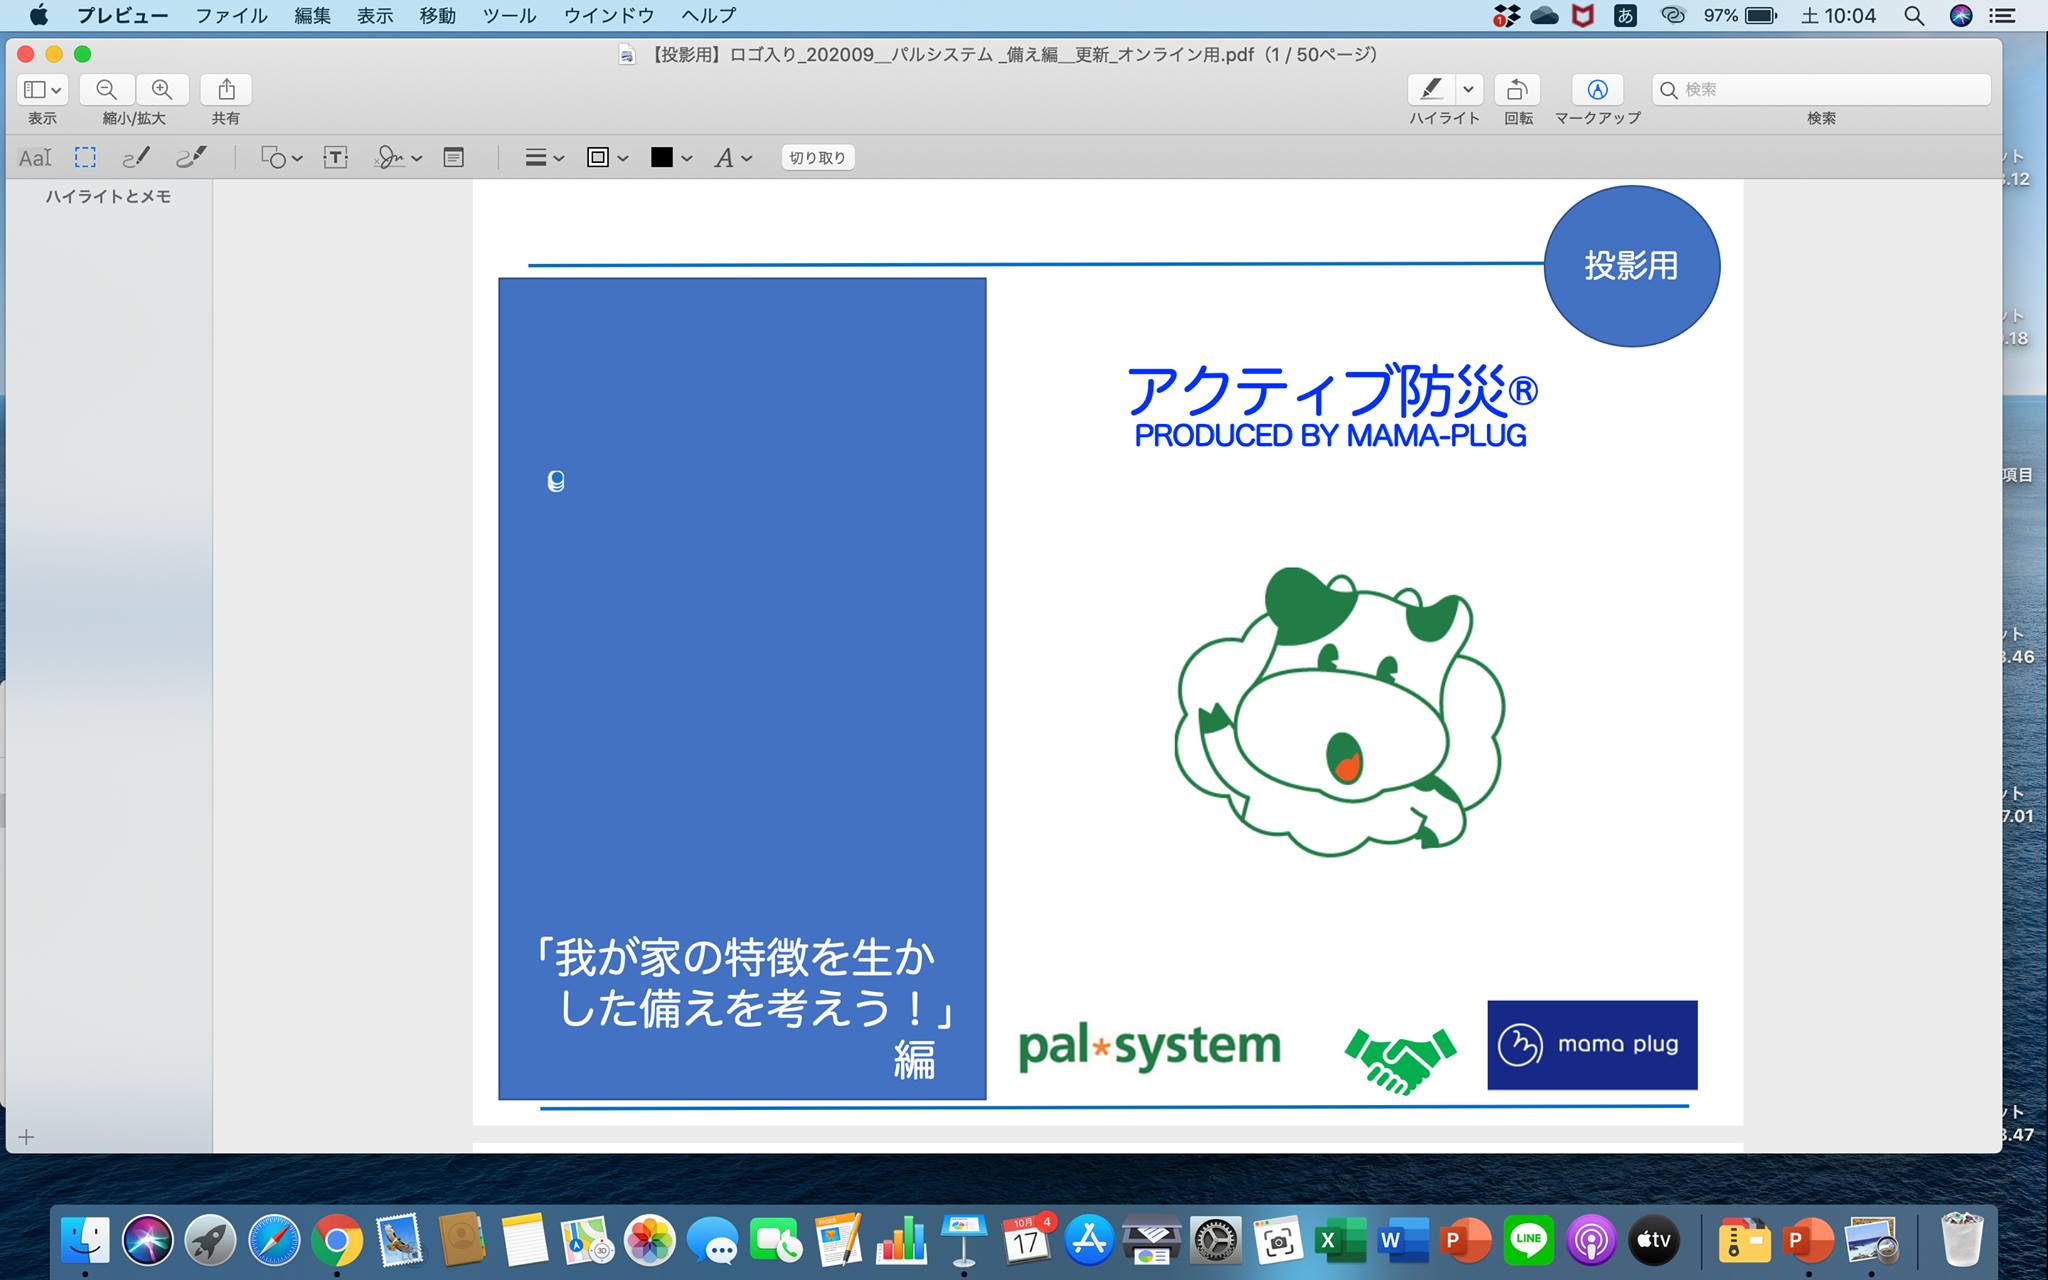Click the 検索 search field

[1821, 90]
